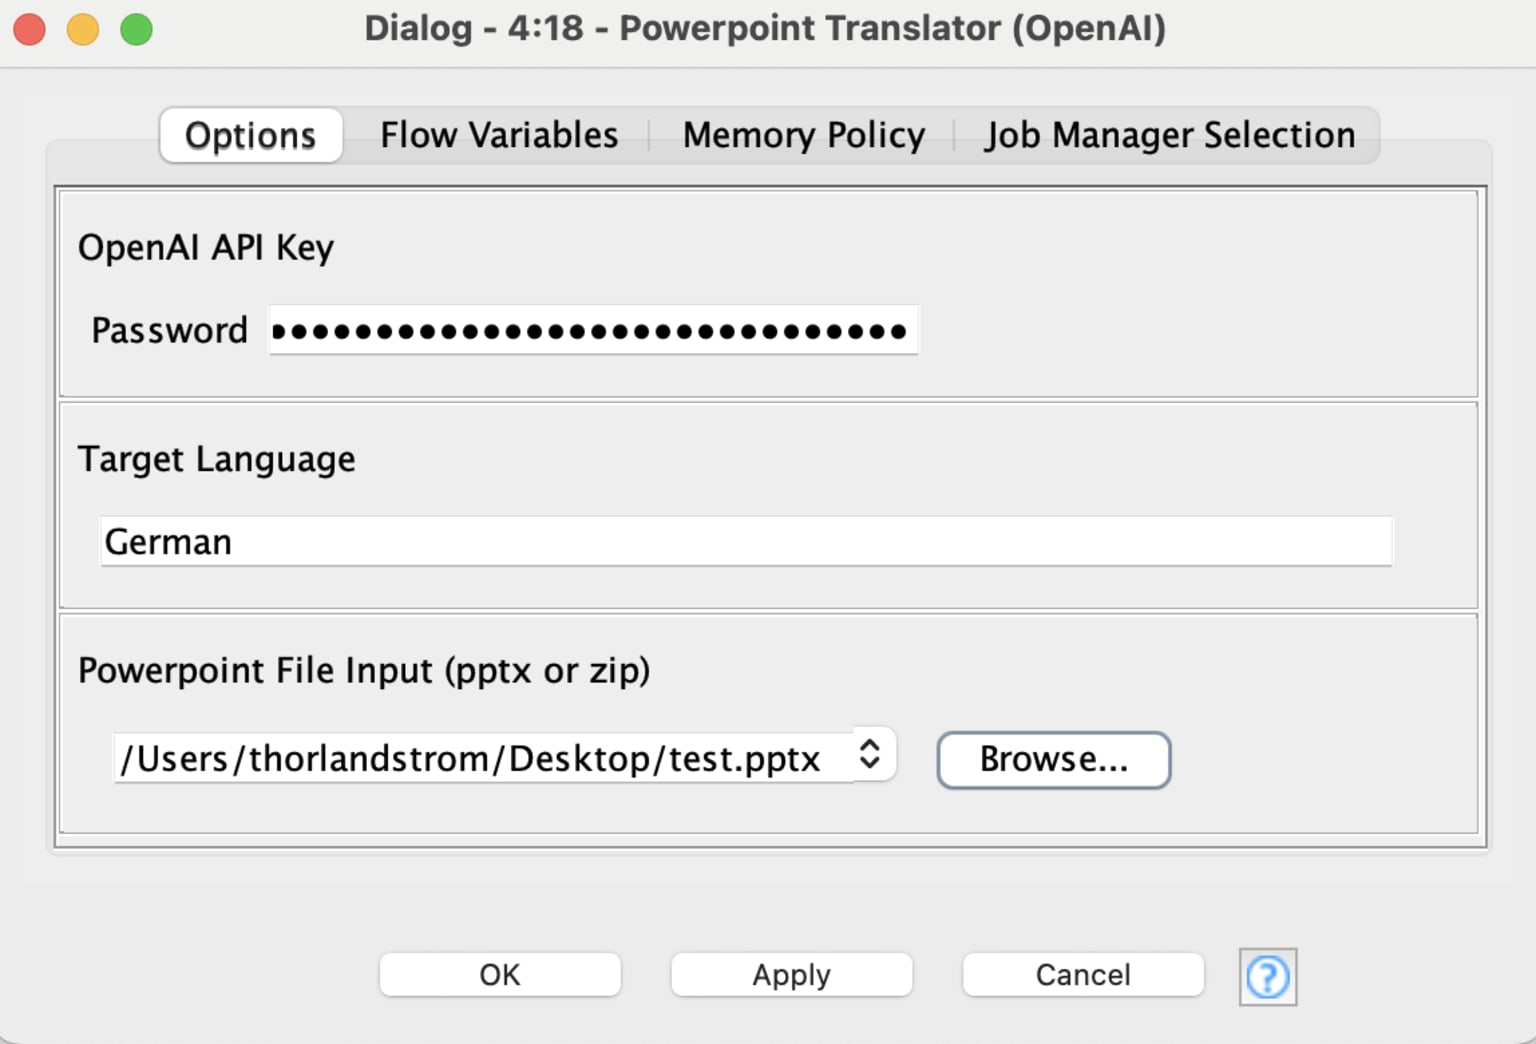Image resolution: width=1536 pixels, height=1044 pixels.
Task: Click into the OpenAI API Key password field
Action: point(593,330)
